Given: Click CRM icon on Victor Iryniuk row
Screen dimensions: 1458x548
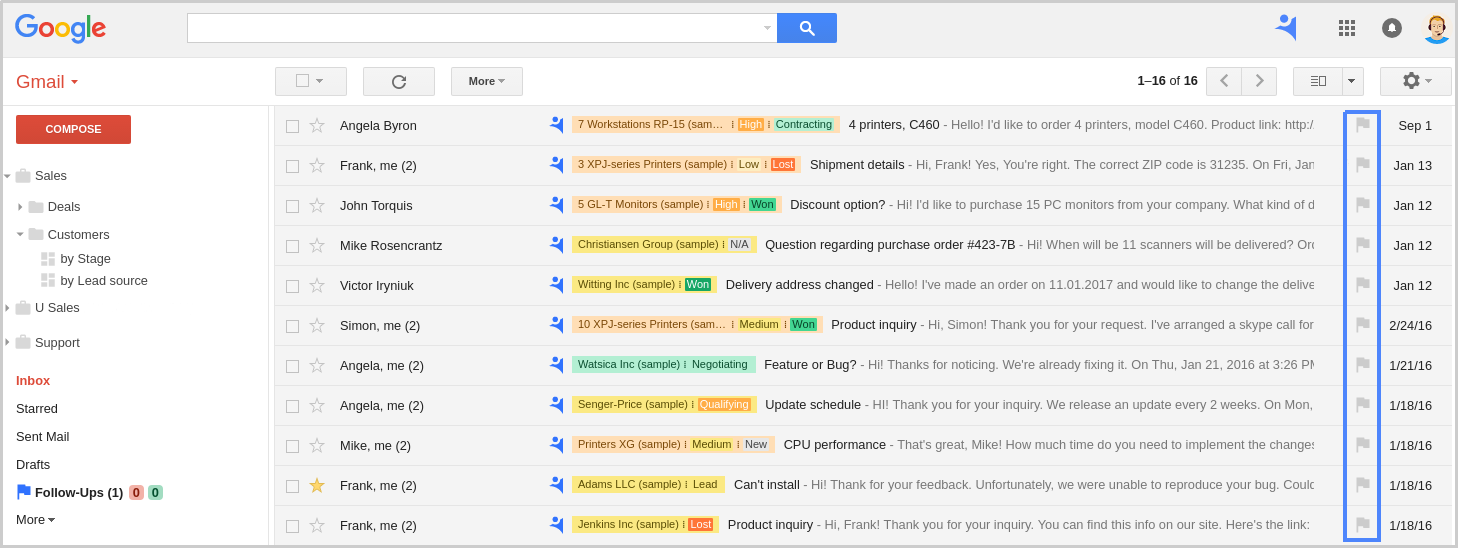Looking at the screenshot, I should tap(556, 285).
